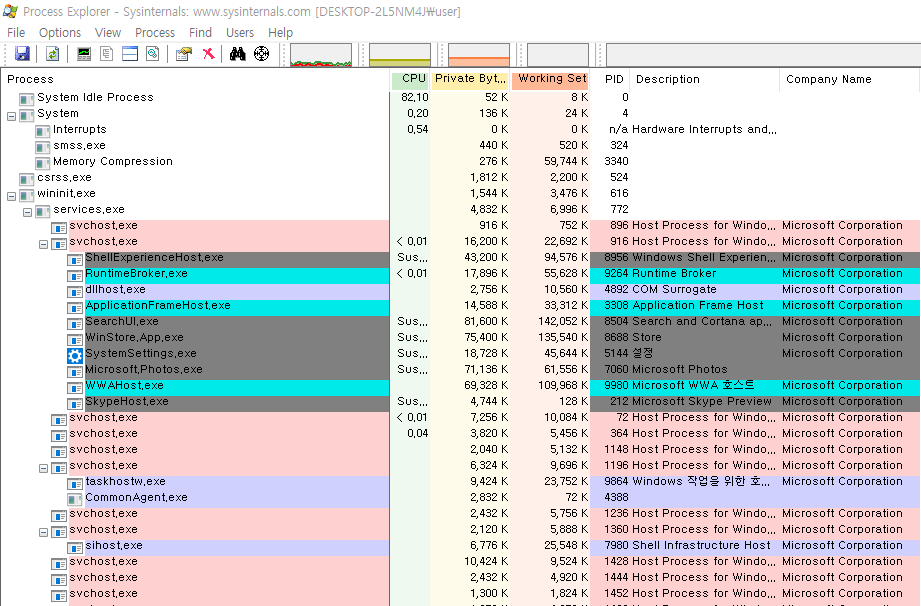This screenshot has width=921, height=606.
Task: Click the binoculars Find Handle icon
Action: pos(237,54)
